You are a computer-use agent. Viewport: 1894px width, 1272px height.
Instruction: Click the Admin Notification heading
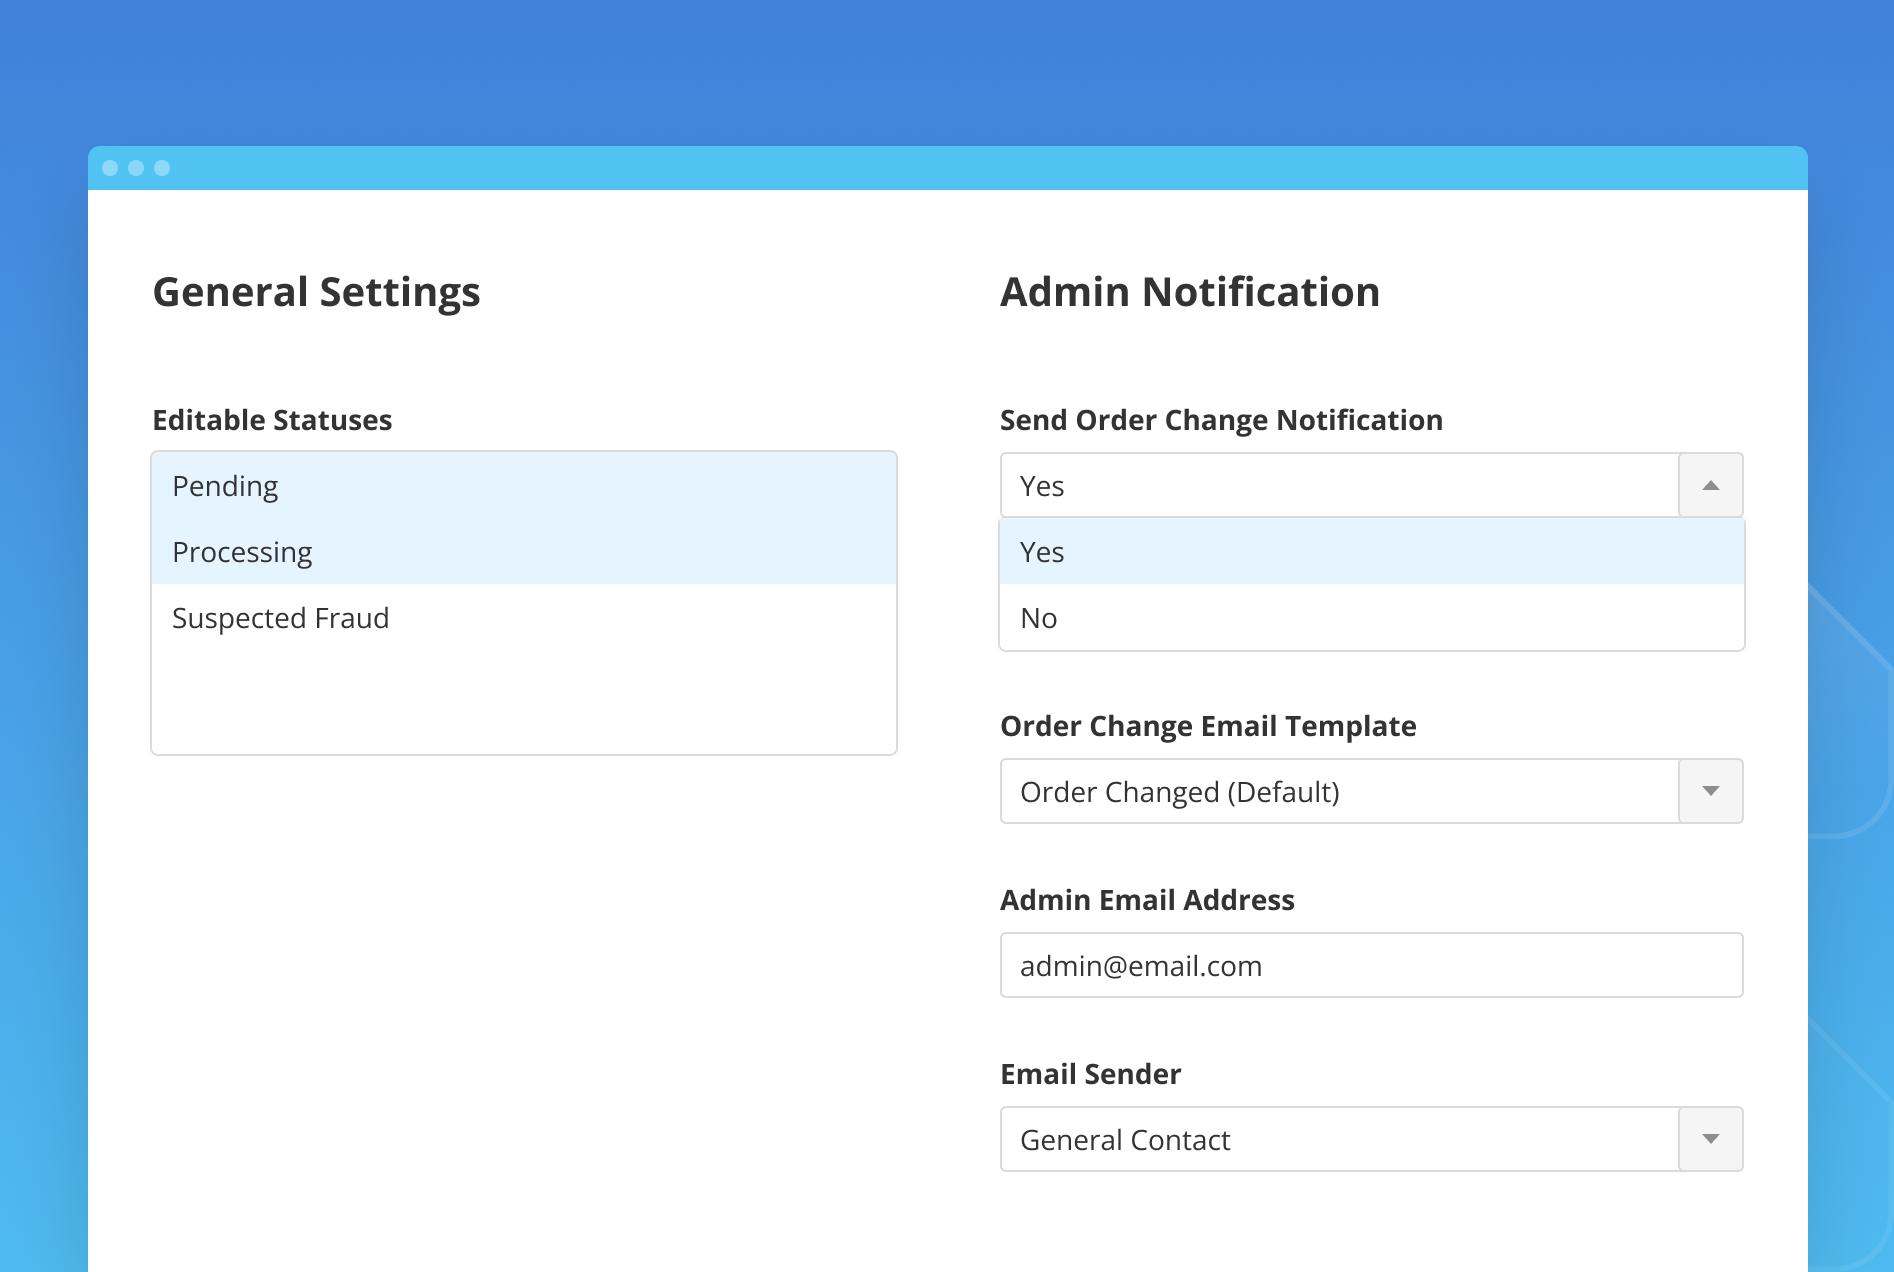tap(1189, 291)
